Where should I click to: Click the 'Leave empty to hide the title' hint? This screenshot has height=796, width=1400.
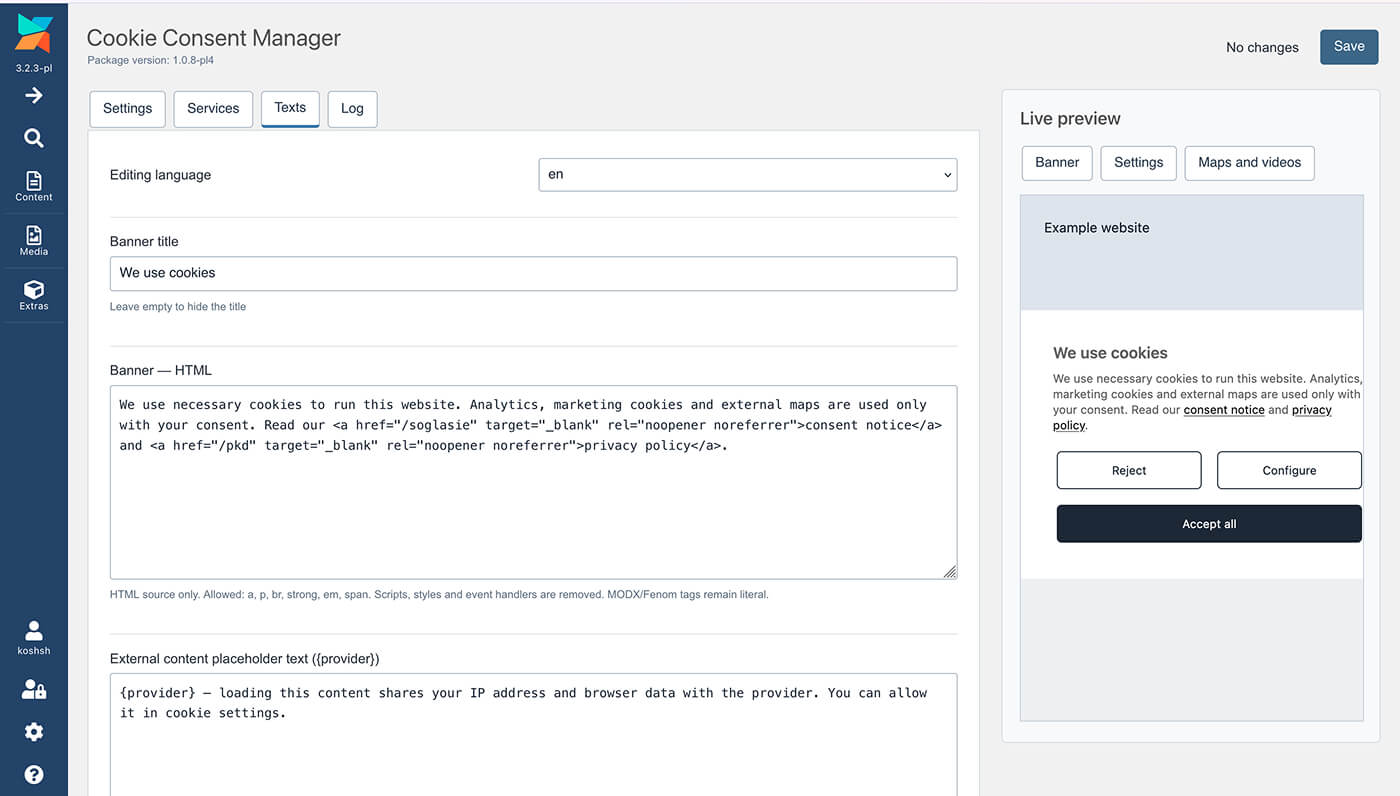178,307
